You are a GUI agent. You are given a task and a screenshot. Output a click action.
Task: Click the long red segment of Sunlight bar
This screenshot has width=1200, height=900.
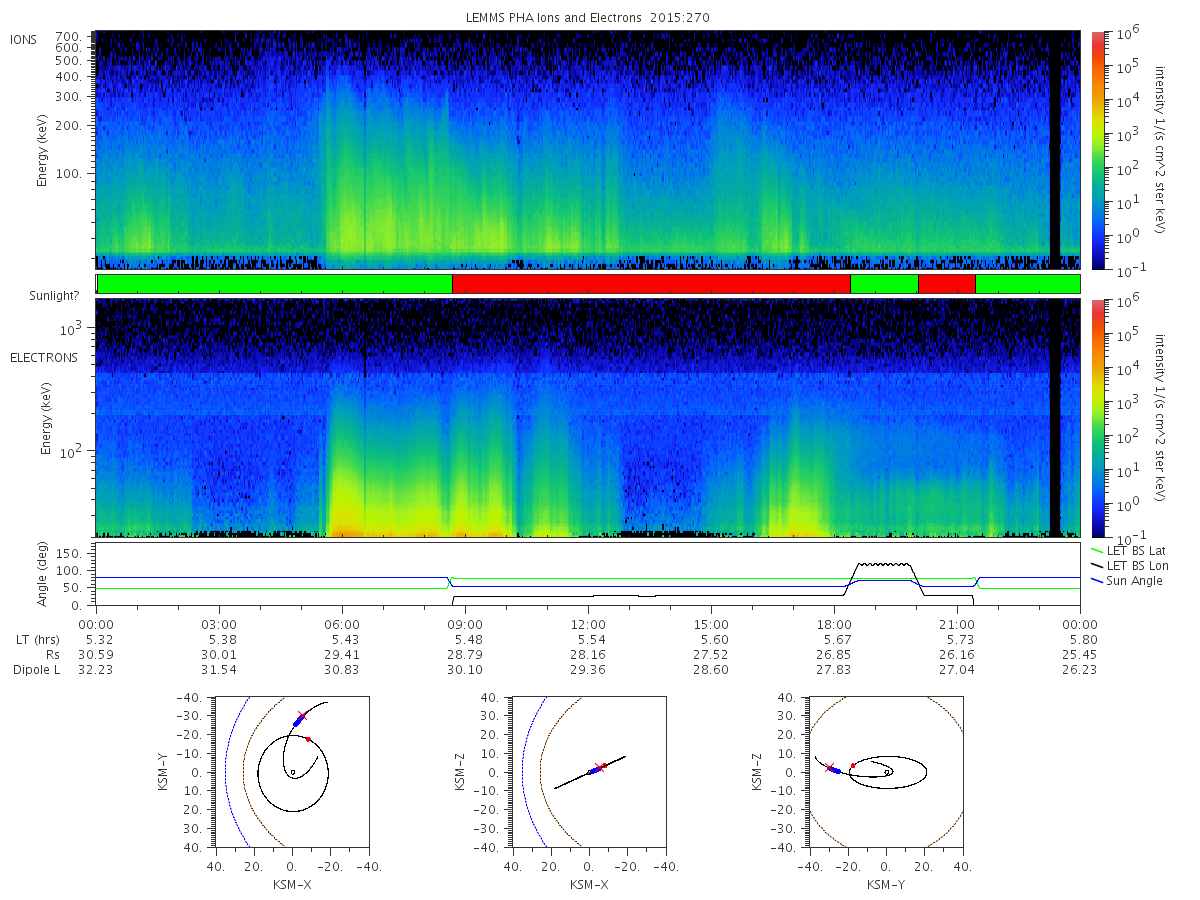click(x=651, y=284)
